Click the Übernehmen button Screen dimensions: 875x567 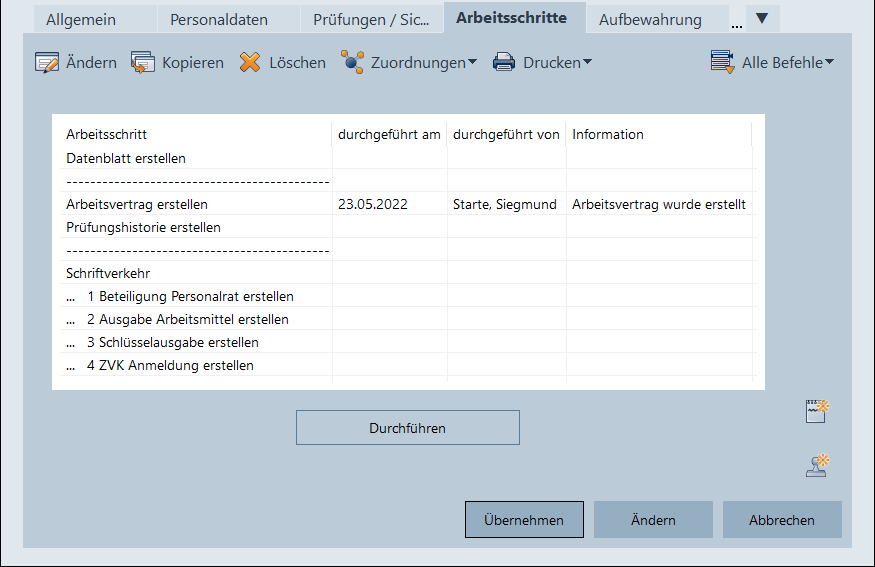pos(524,520)
